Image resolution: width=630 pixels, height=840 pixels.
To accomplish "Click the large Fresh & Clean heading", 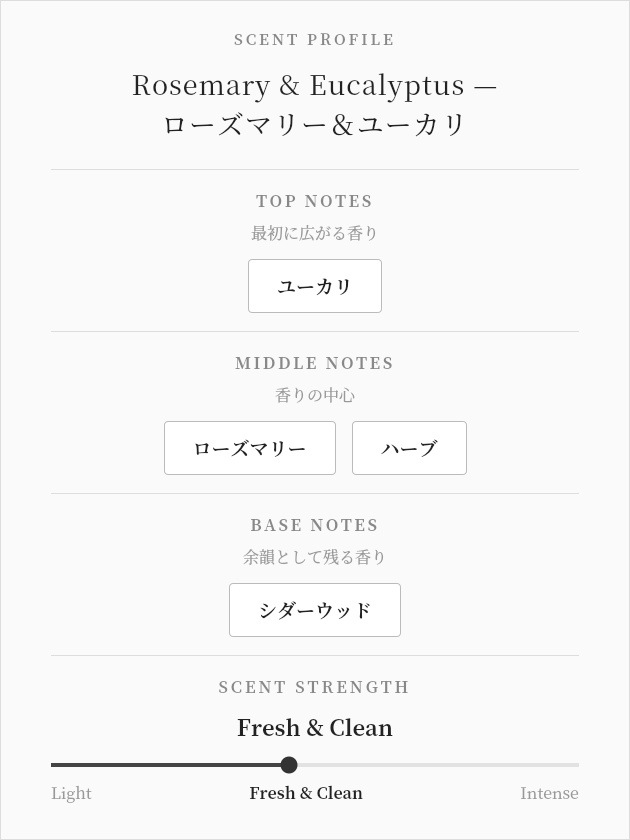I will click(314, 728).
